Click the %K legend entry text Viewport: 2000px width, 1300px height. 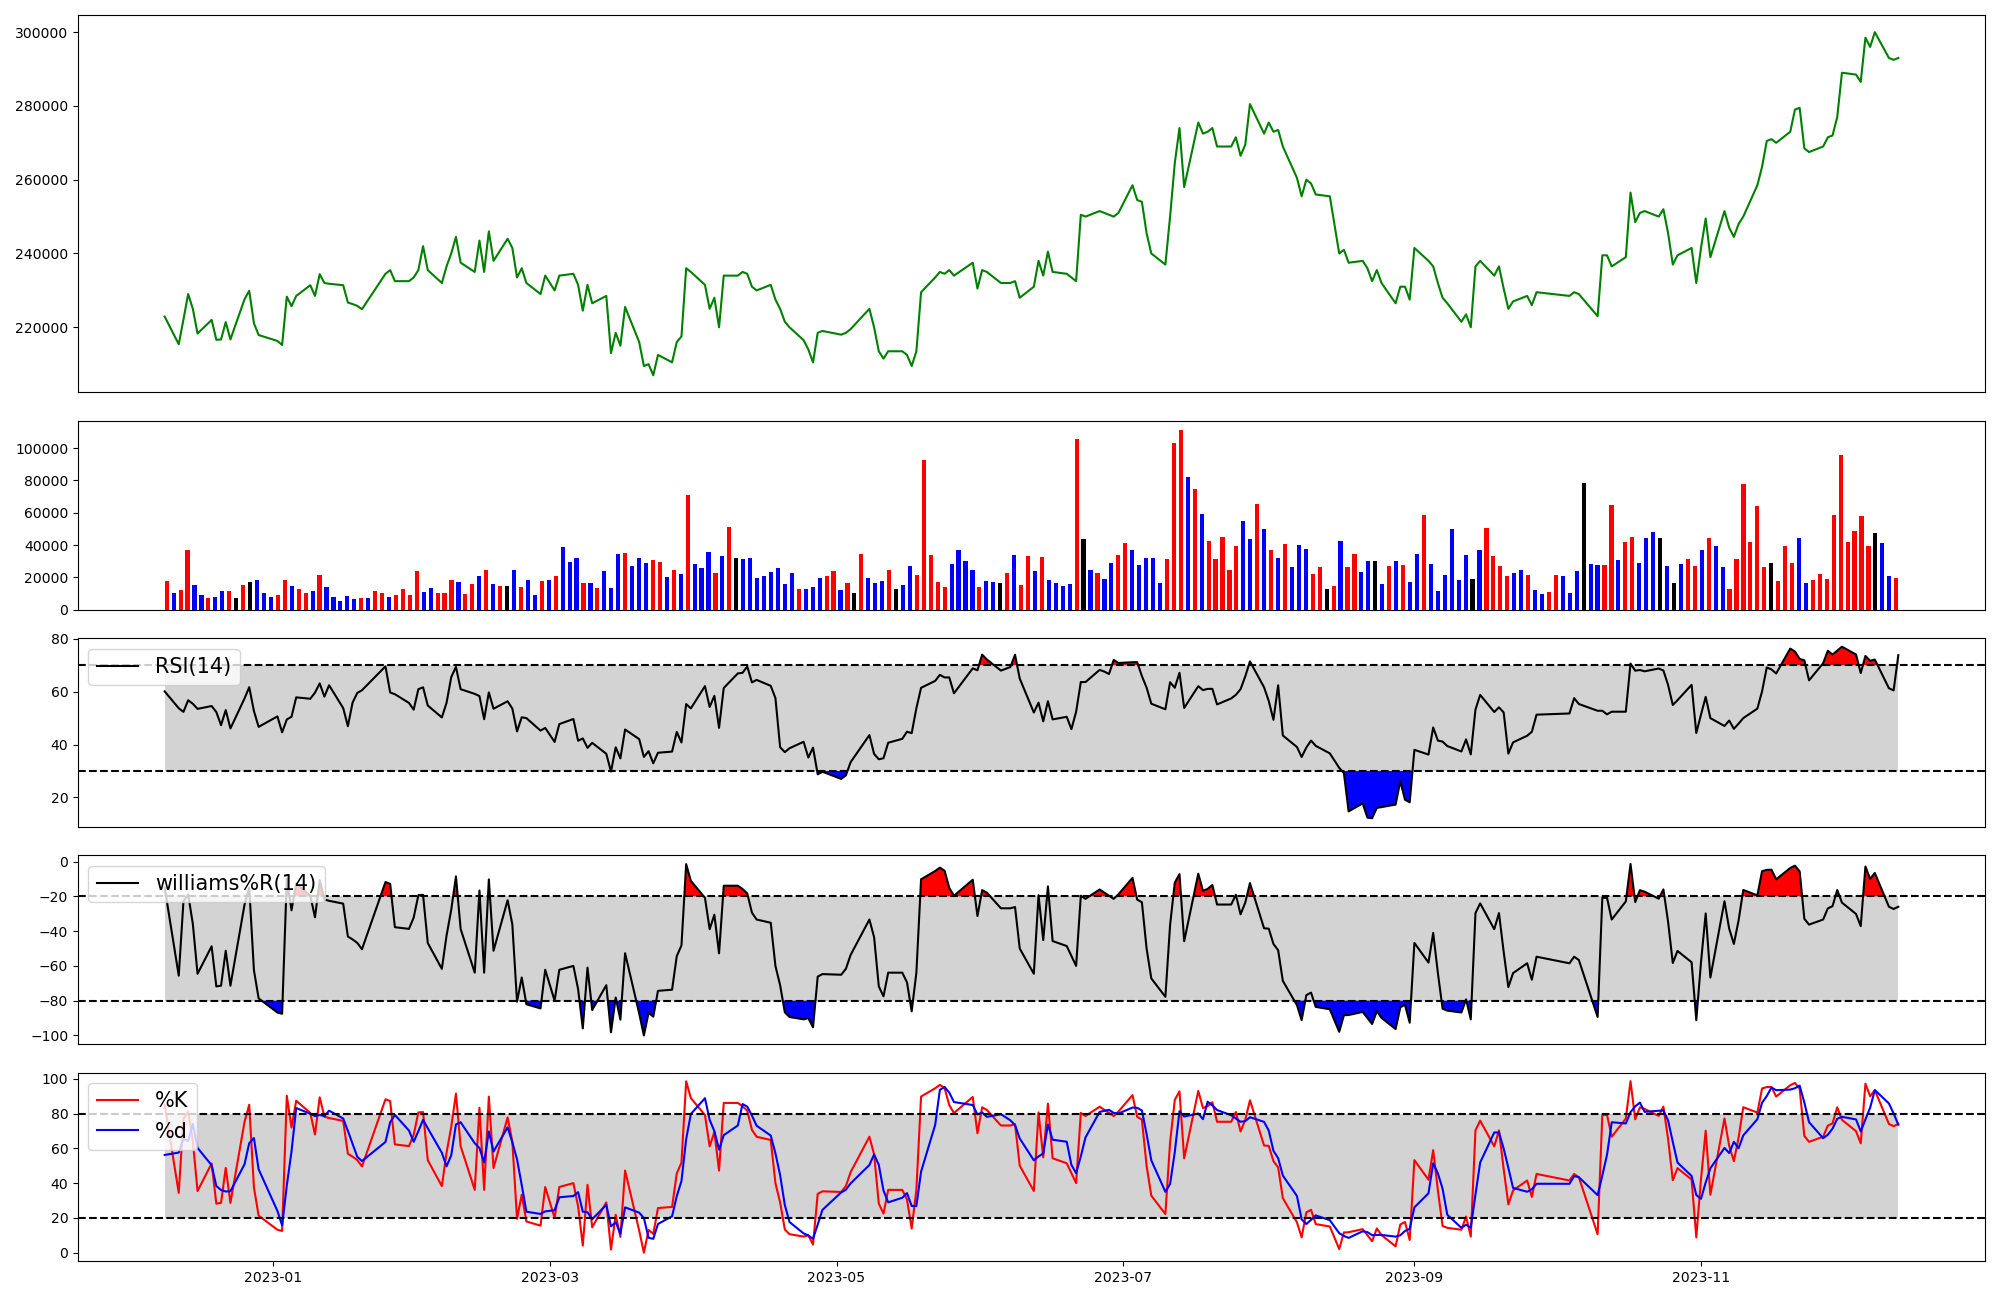171,1100
